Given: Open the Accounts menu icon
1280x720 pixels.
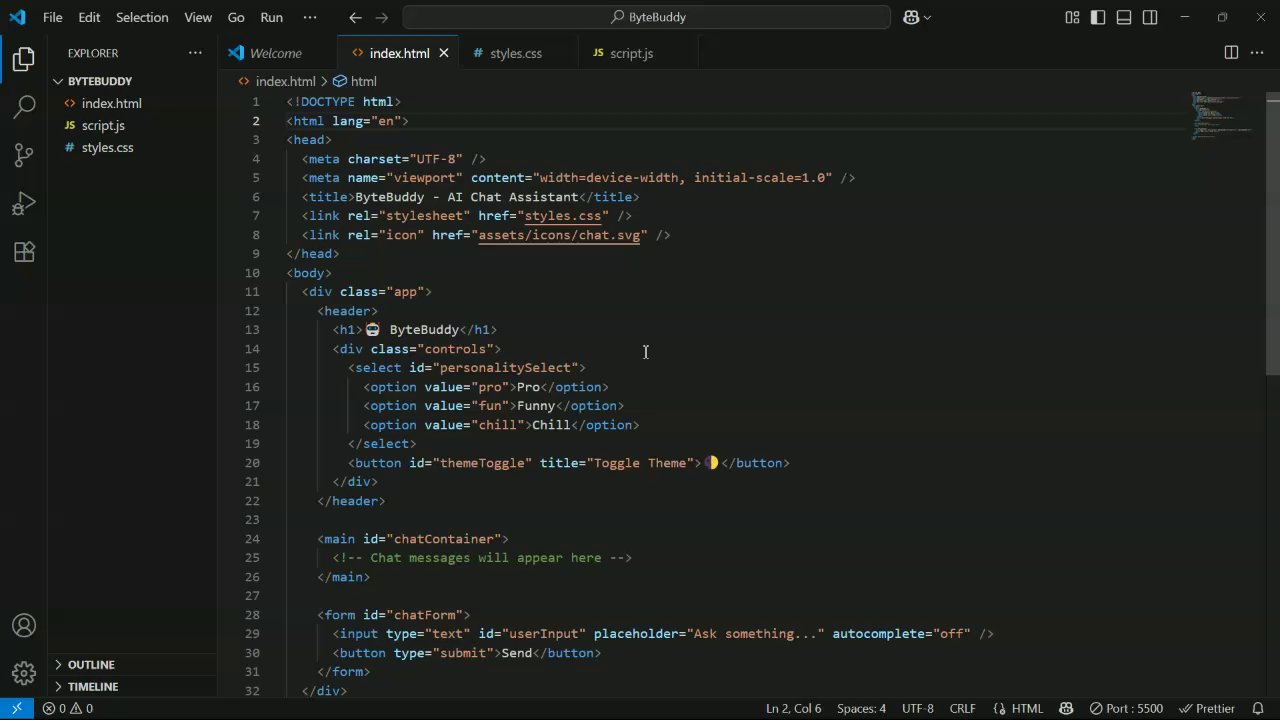Looking at the screenshot, I should (24, 626).
